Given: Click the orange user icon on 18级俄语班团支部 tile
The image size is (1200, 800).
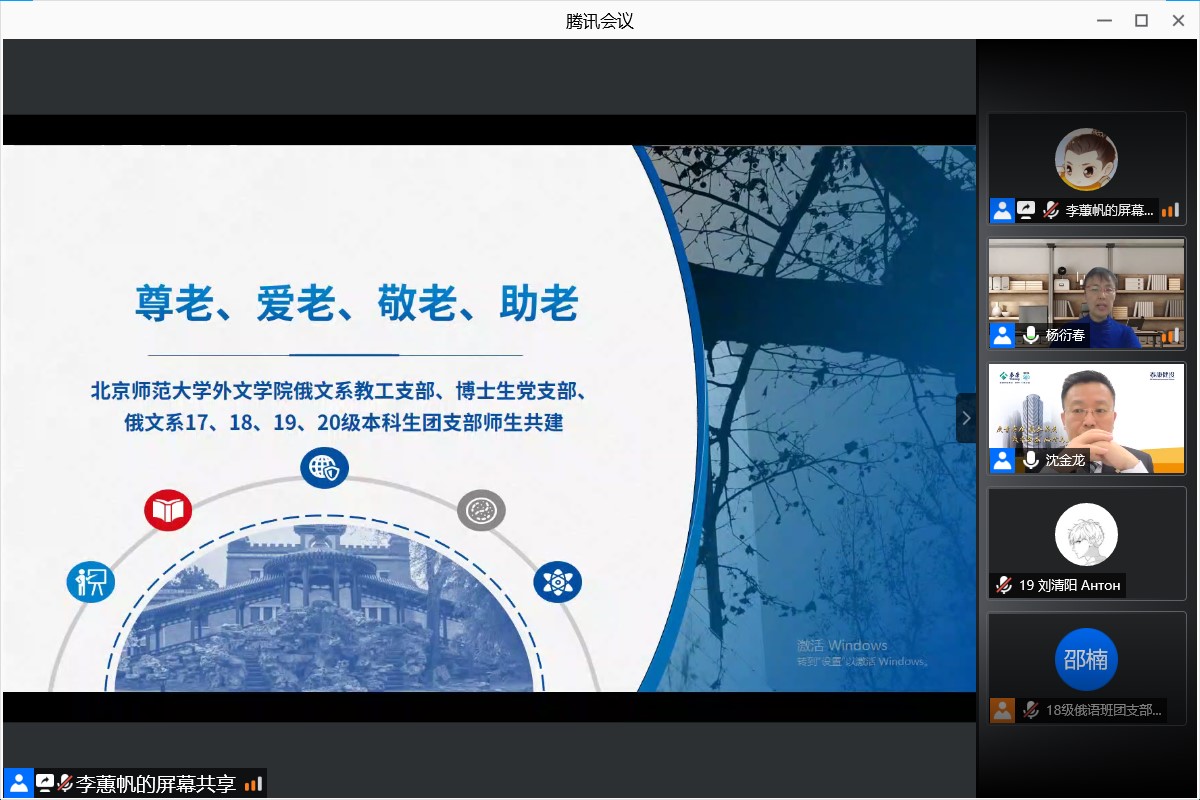Looking at the screenshot, I should click(1002, 710).
